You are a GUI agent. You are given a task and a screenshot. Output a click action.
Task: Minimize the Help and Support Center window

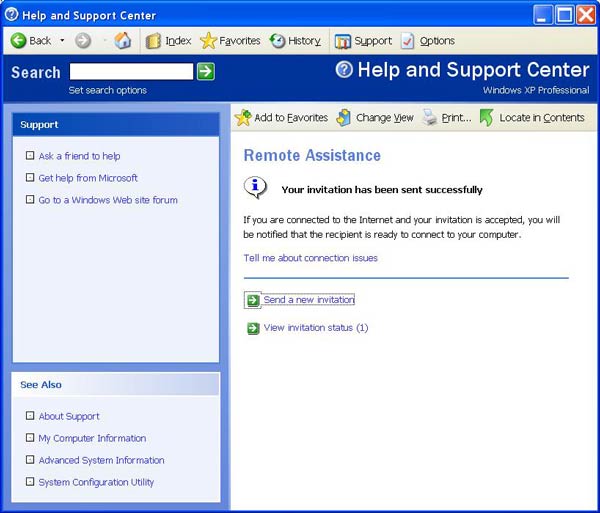pos(543,15)
